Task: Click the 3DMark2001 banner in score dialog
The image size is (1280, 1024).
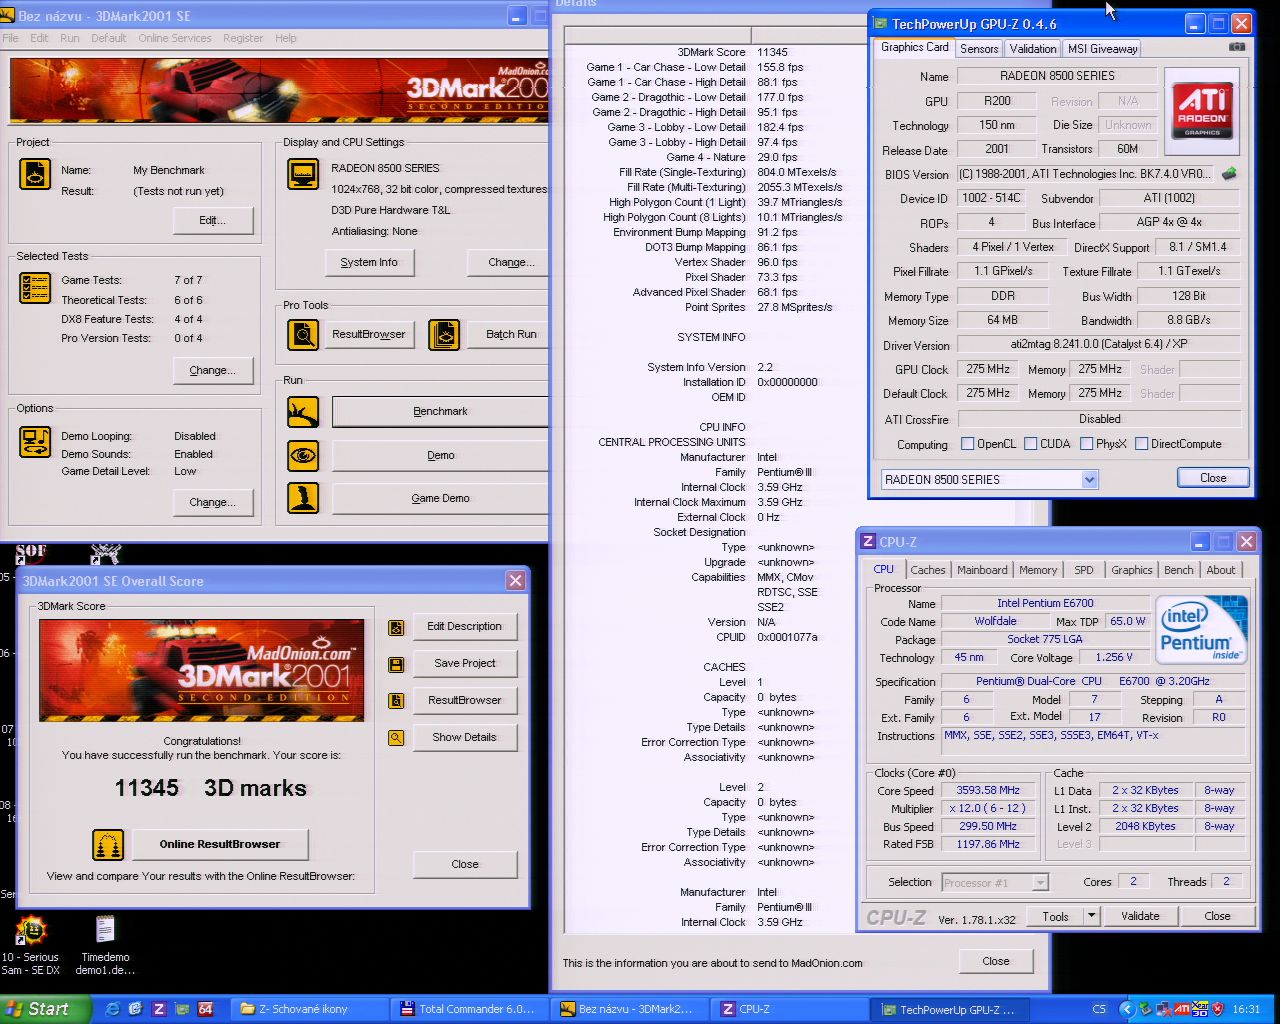Action: (x=201, y=670)
